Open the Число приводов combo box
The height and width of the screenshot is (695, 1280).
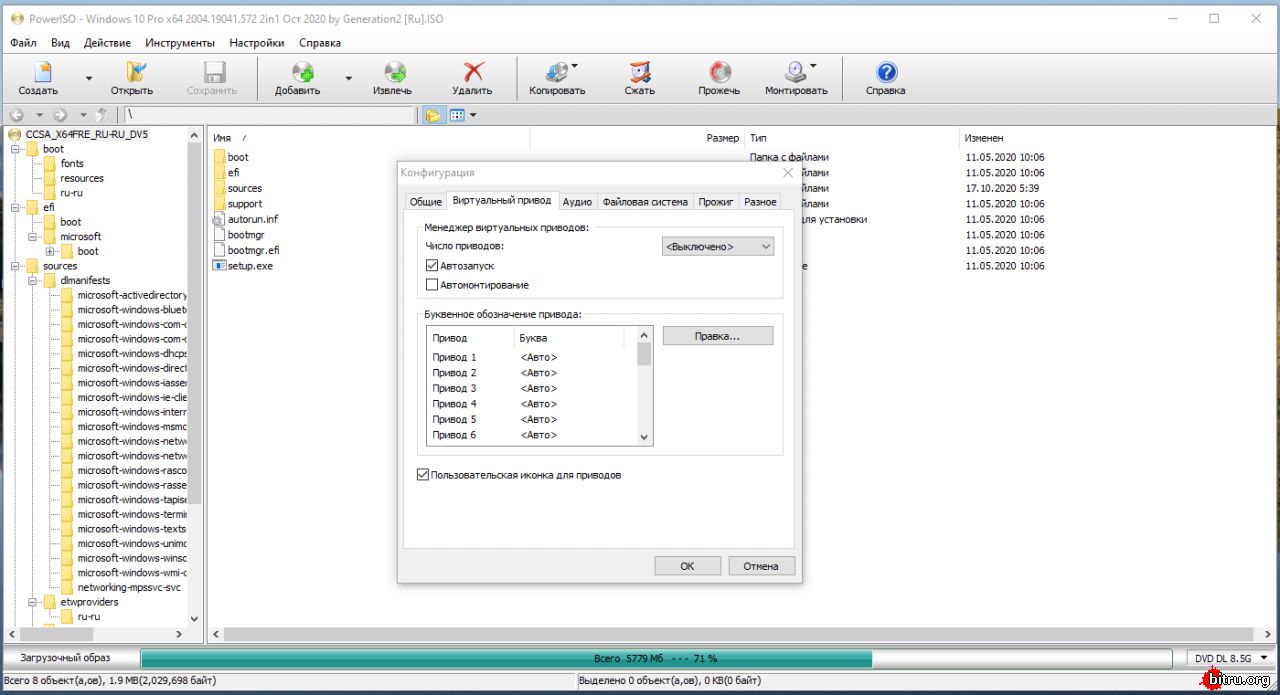tap(718, 246)
